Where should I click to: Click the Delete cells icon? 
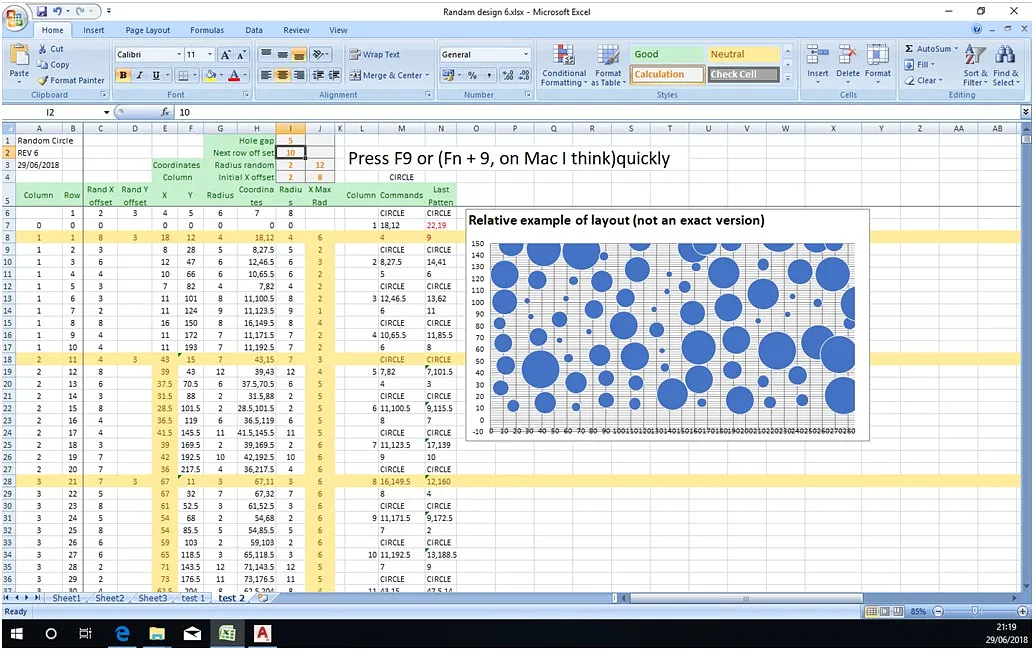click(x=847, y=61)
